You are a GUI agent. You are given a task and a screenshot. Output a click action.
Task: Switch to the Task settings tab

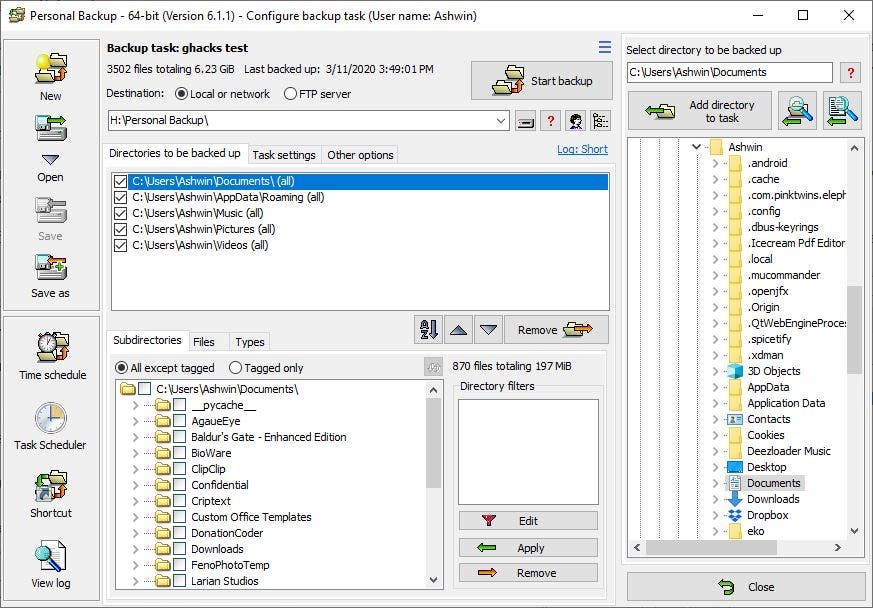click(284, 155)
